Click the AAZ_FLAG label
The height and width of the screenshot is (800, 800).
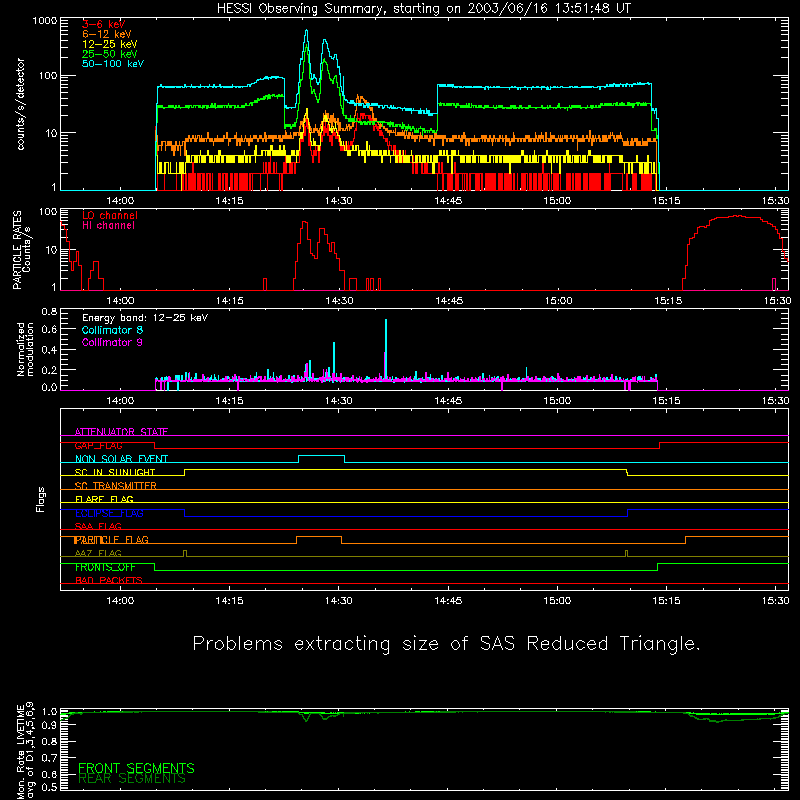(98, 553)
